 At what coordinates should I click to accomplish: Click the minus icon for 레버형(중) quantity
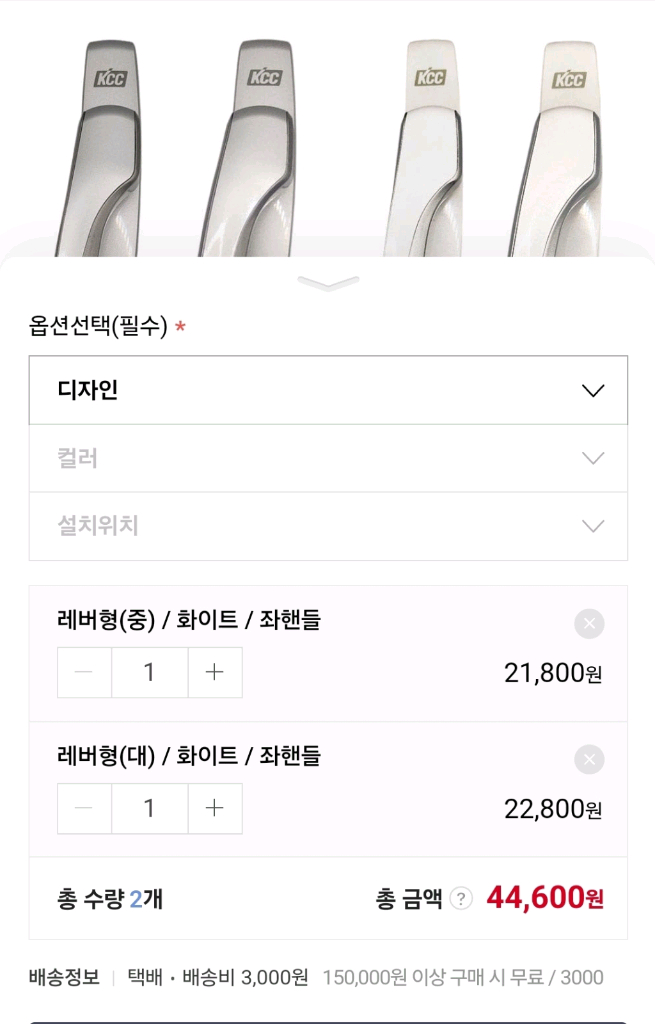click(x=84, y=672)
